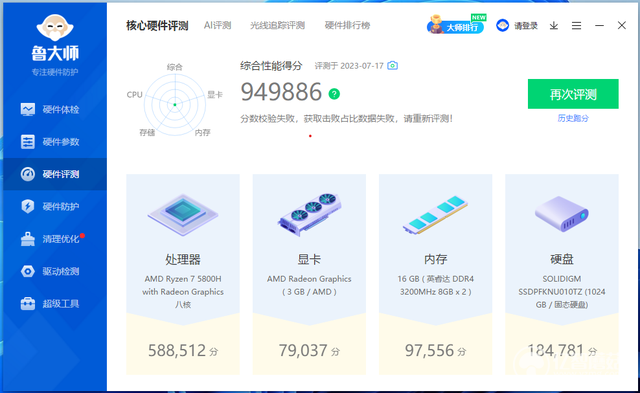Screen dimensions: 640x393
Task: Open 硬件排行榜 tab
Action: pos(347,25)
